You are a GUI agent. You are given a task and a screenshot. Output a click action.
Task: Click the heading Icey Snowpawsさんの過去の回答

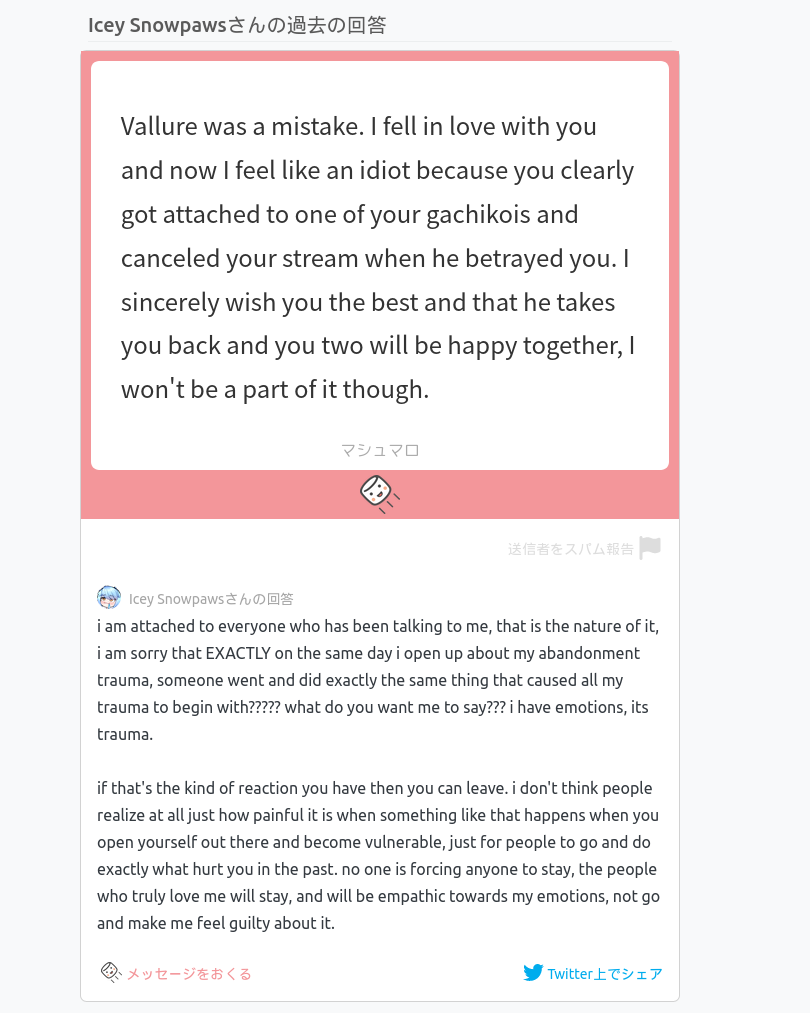tap(237, 25)
